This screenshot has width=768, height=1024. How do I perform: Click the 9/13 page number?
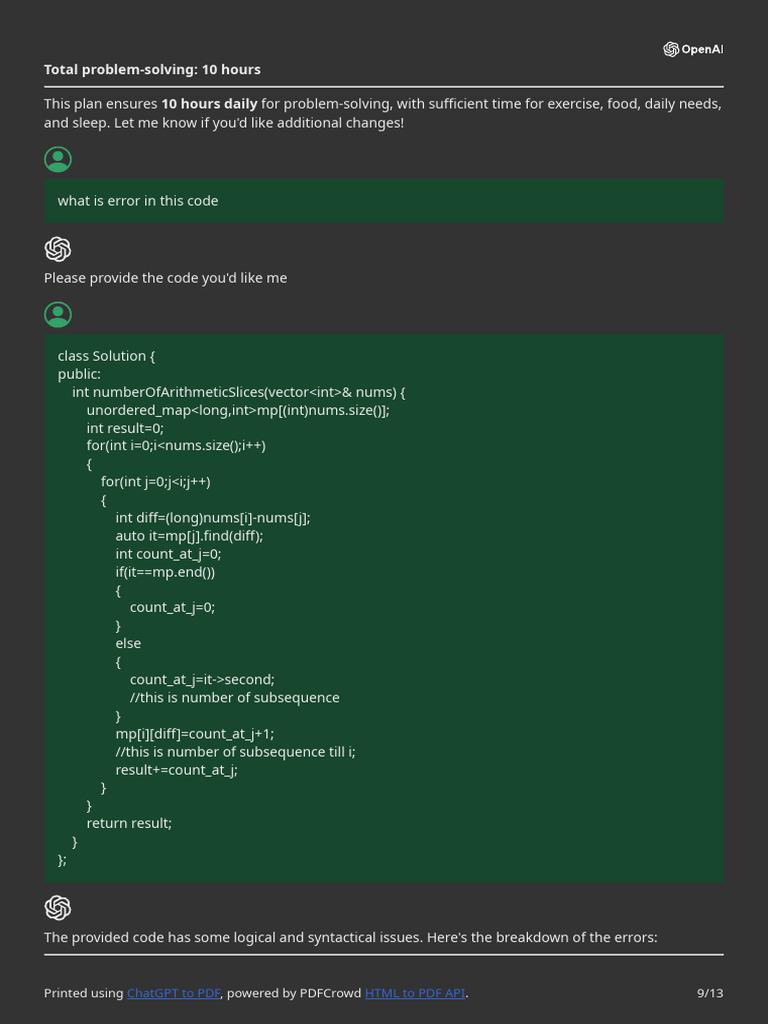[709, 993]
